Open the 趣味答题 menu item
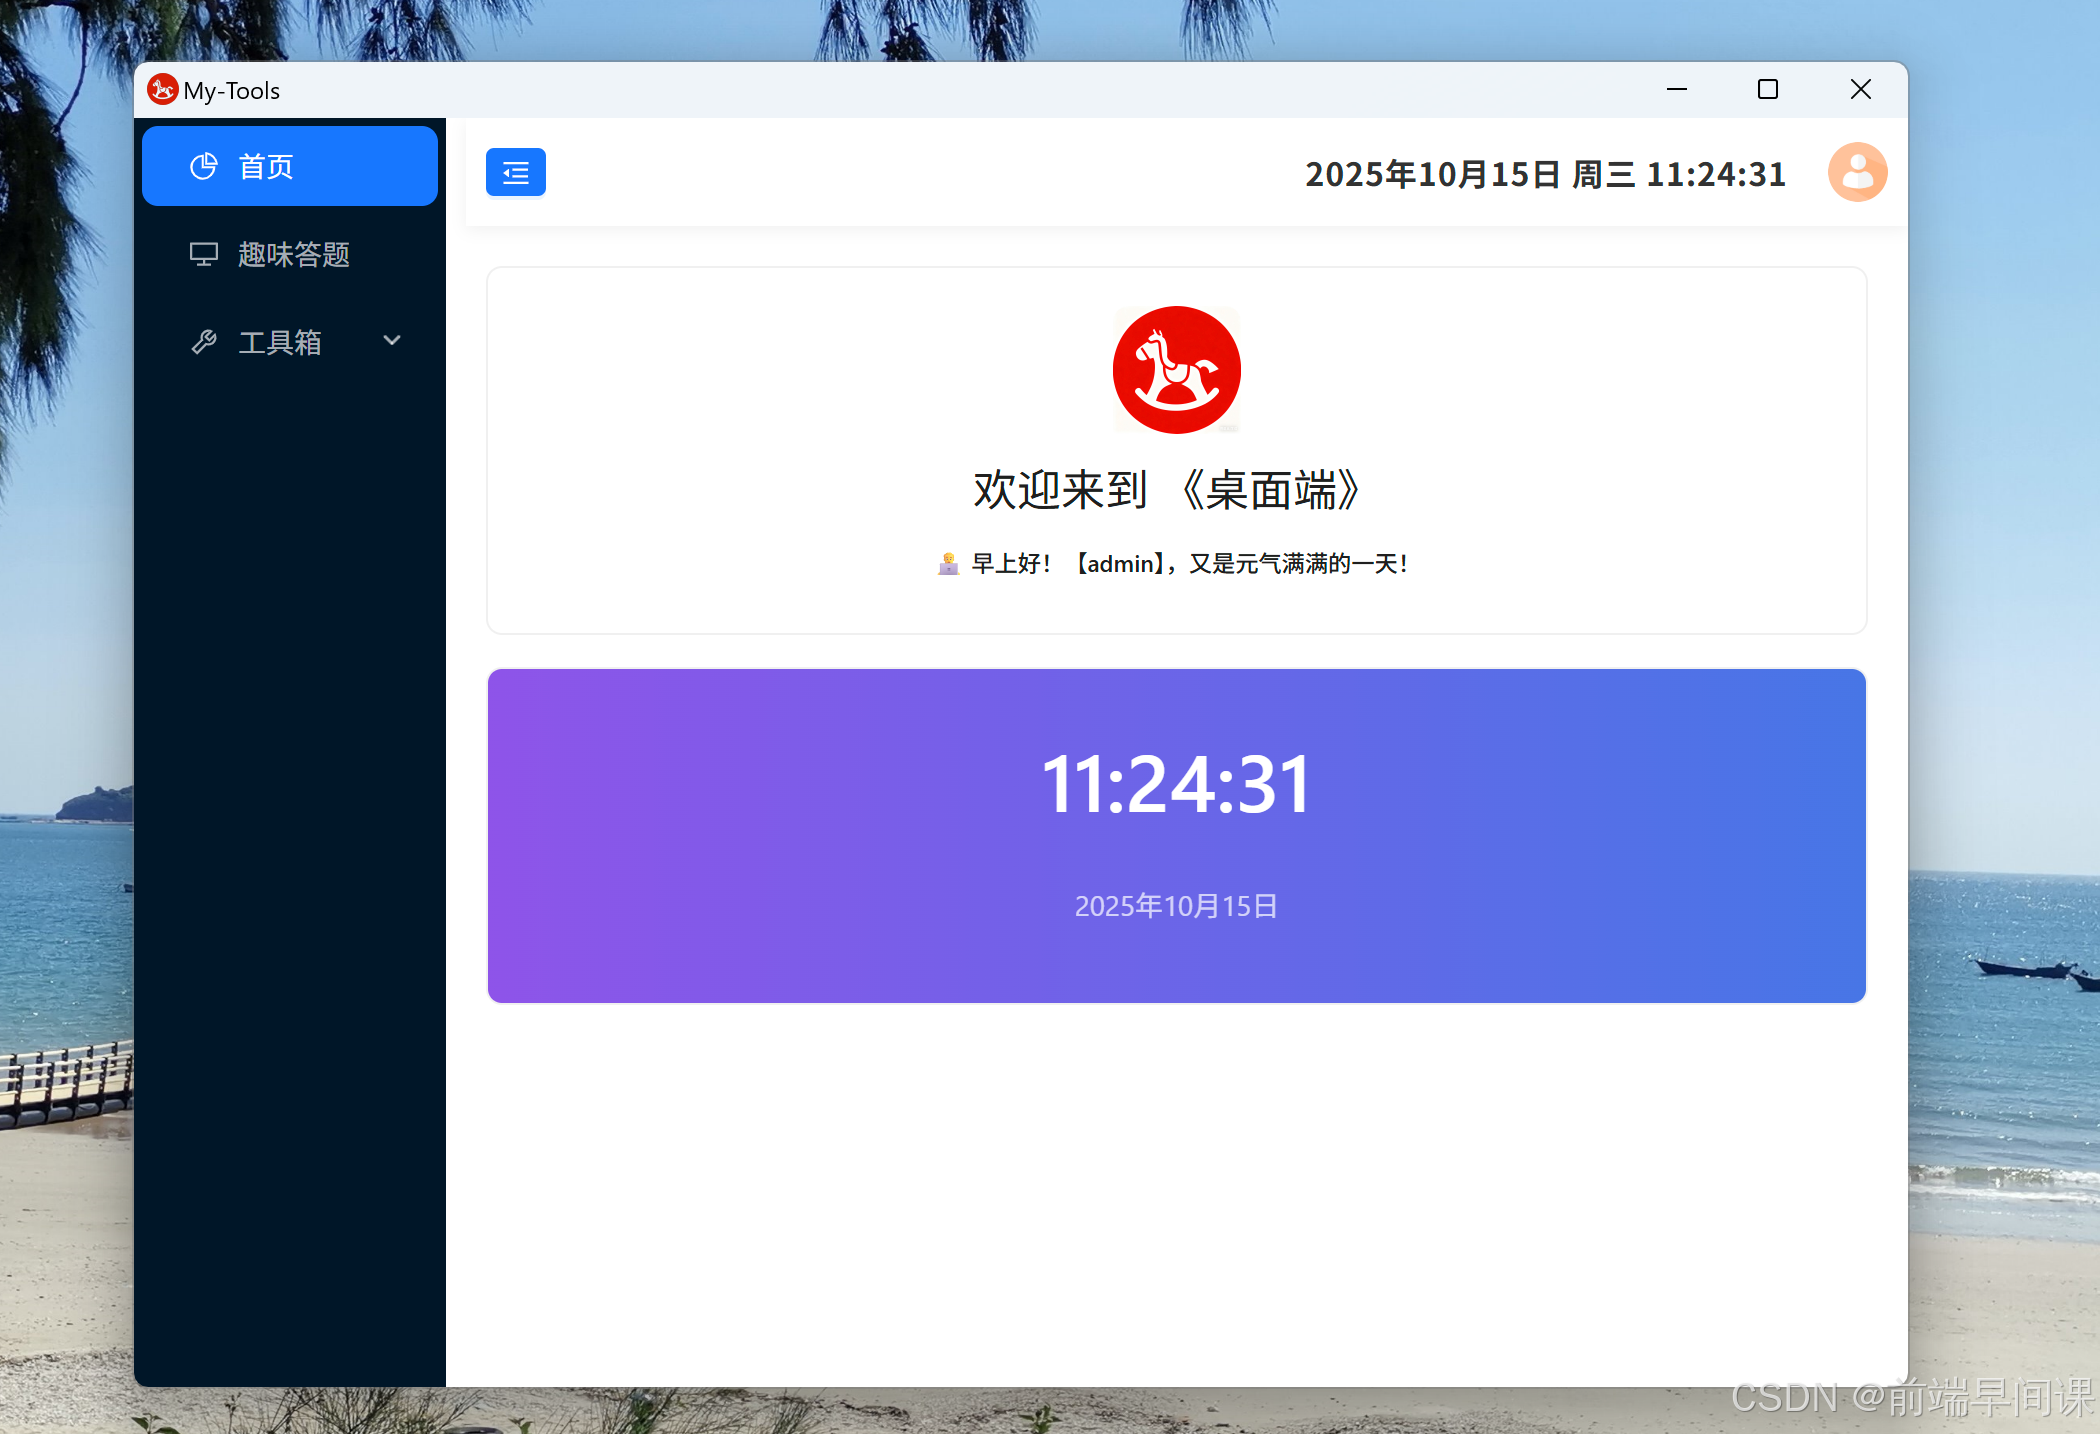Viewport: 2100px width, 1434px height. (x=290, y=254)
